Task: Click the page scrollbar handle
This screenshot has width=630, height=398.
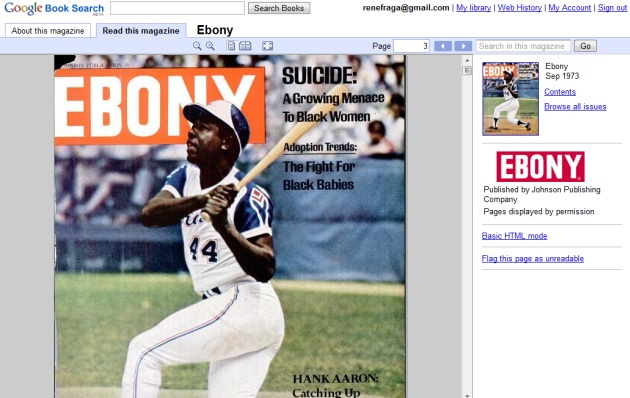Action: pos(467,71)
